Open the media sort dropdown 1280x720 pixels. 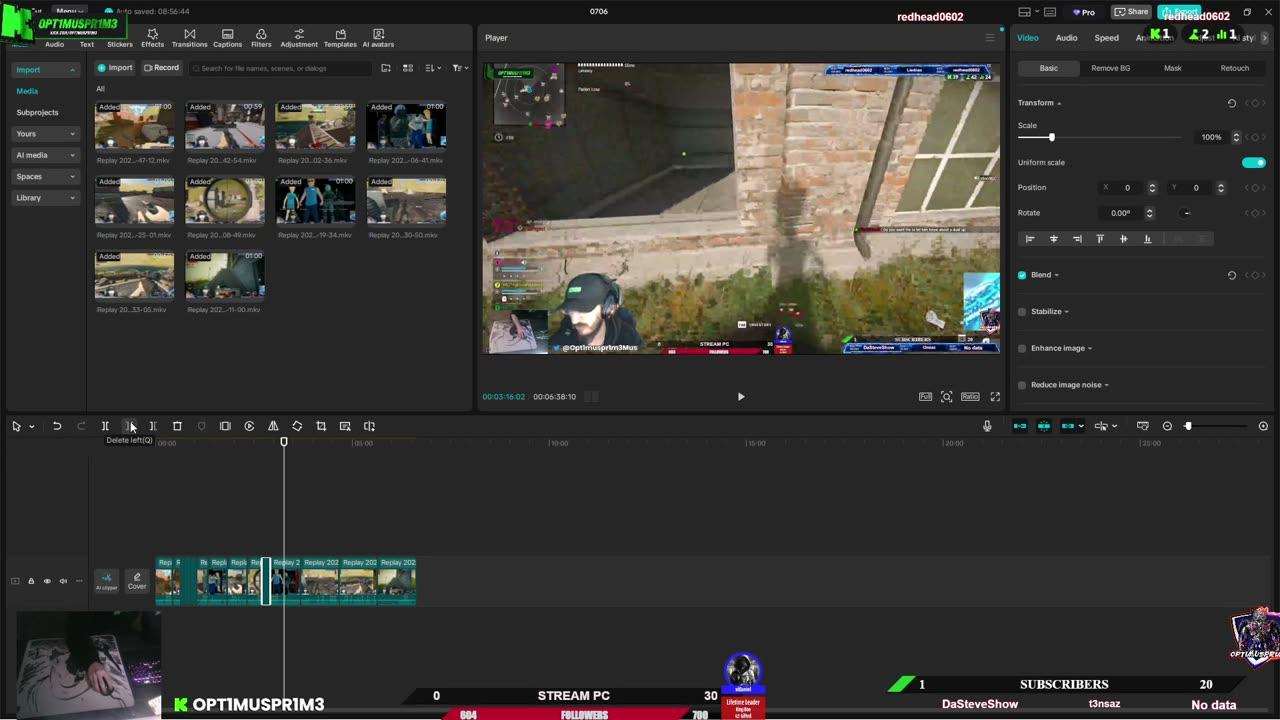pyautogui.click(x=432, y=68)
